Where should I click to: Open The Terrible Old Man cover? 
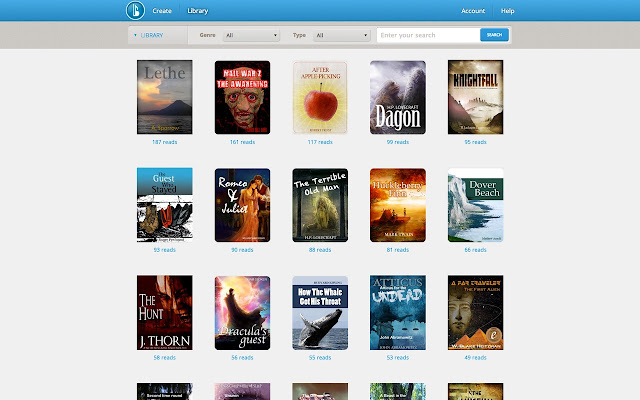pyautogui.click(x=320, y=205)
